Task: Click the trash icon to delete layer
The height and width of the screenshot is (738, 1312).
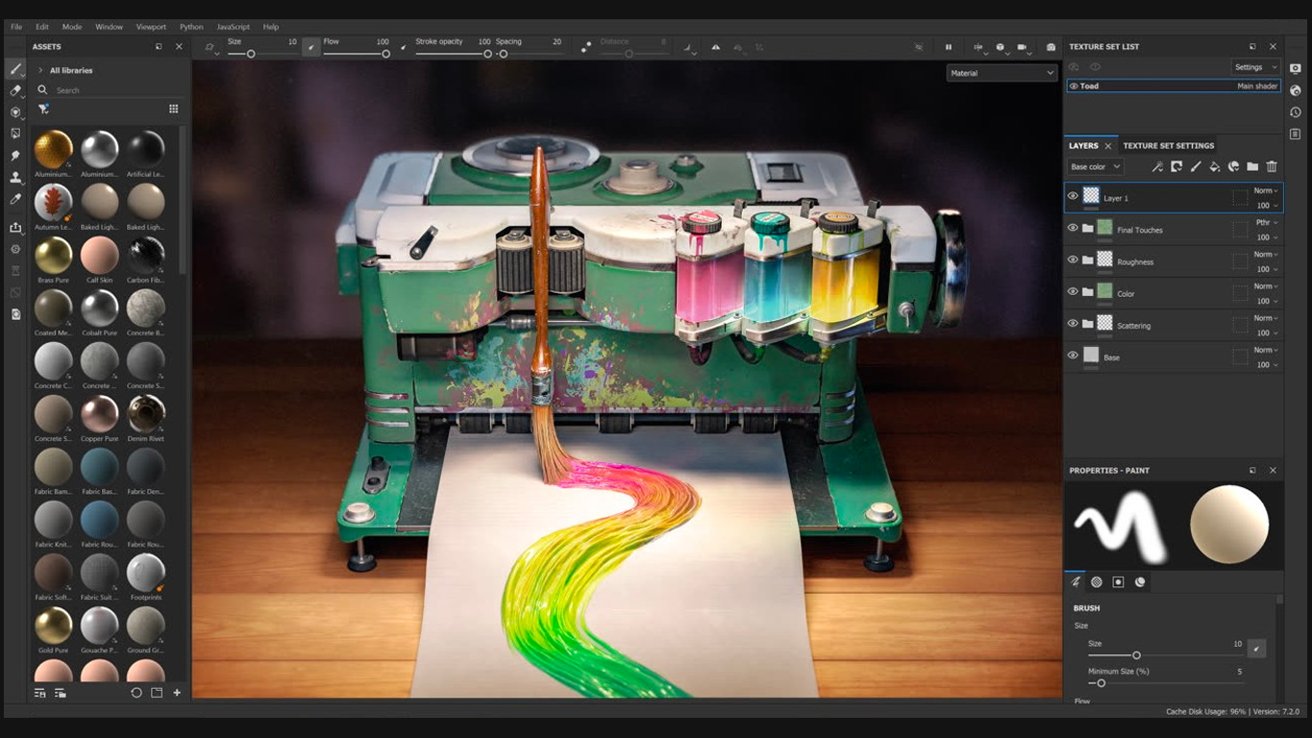Action: [1272, 167]
